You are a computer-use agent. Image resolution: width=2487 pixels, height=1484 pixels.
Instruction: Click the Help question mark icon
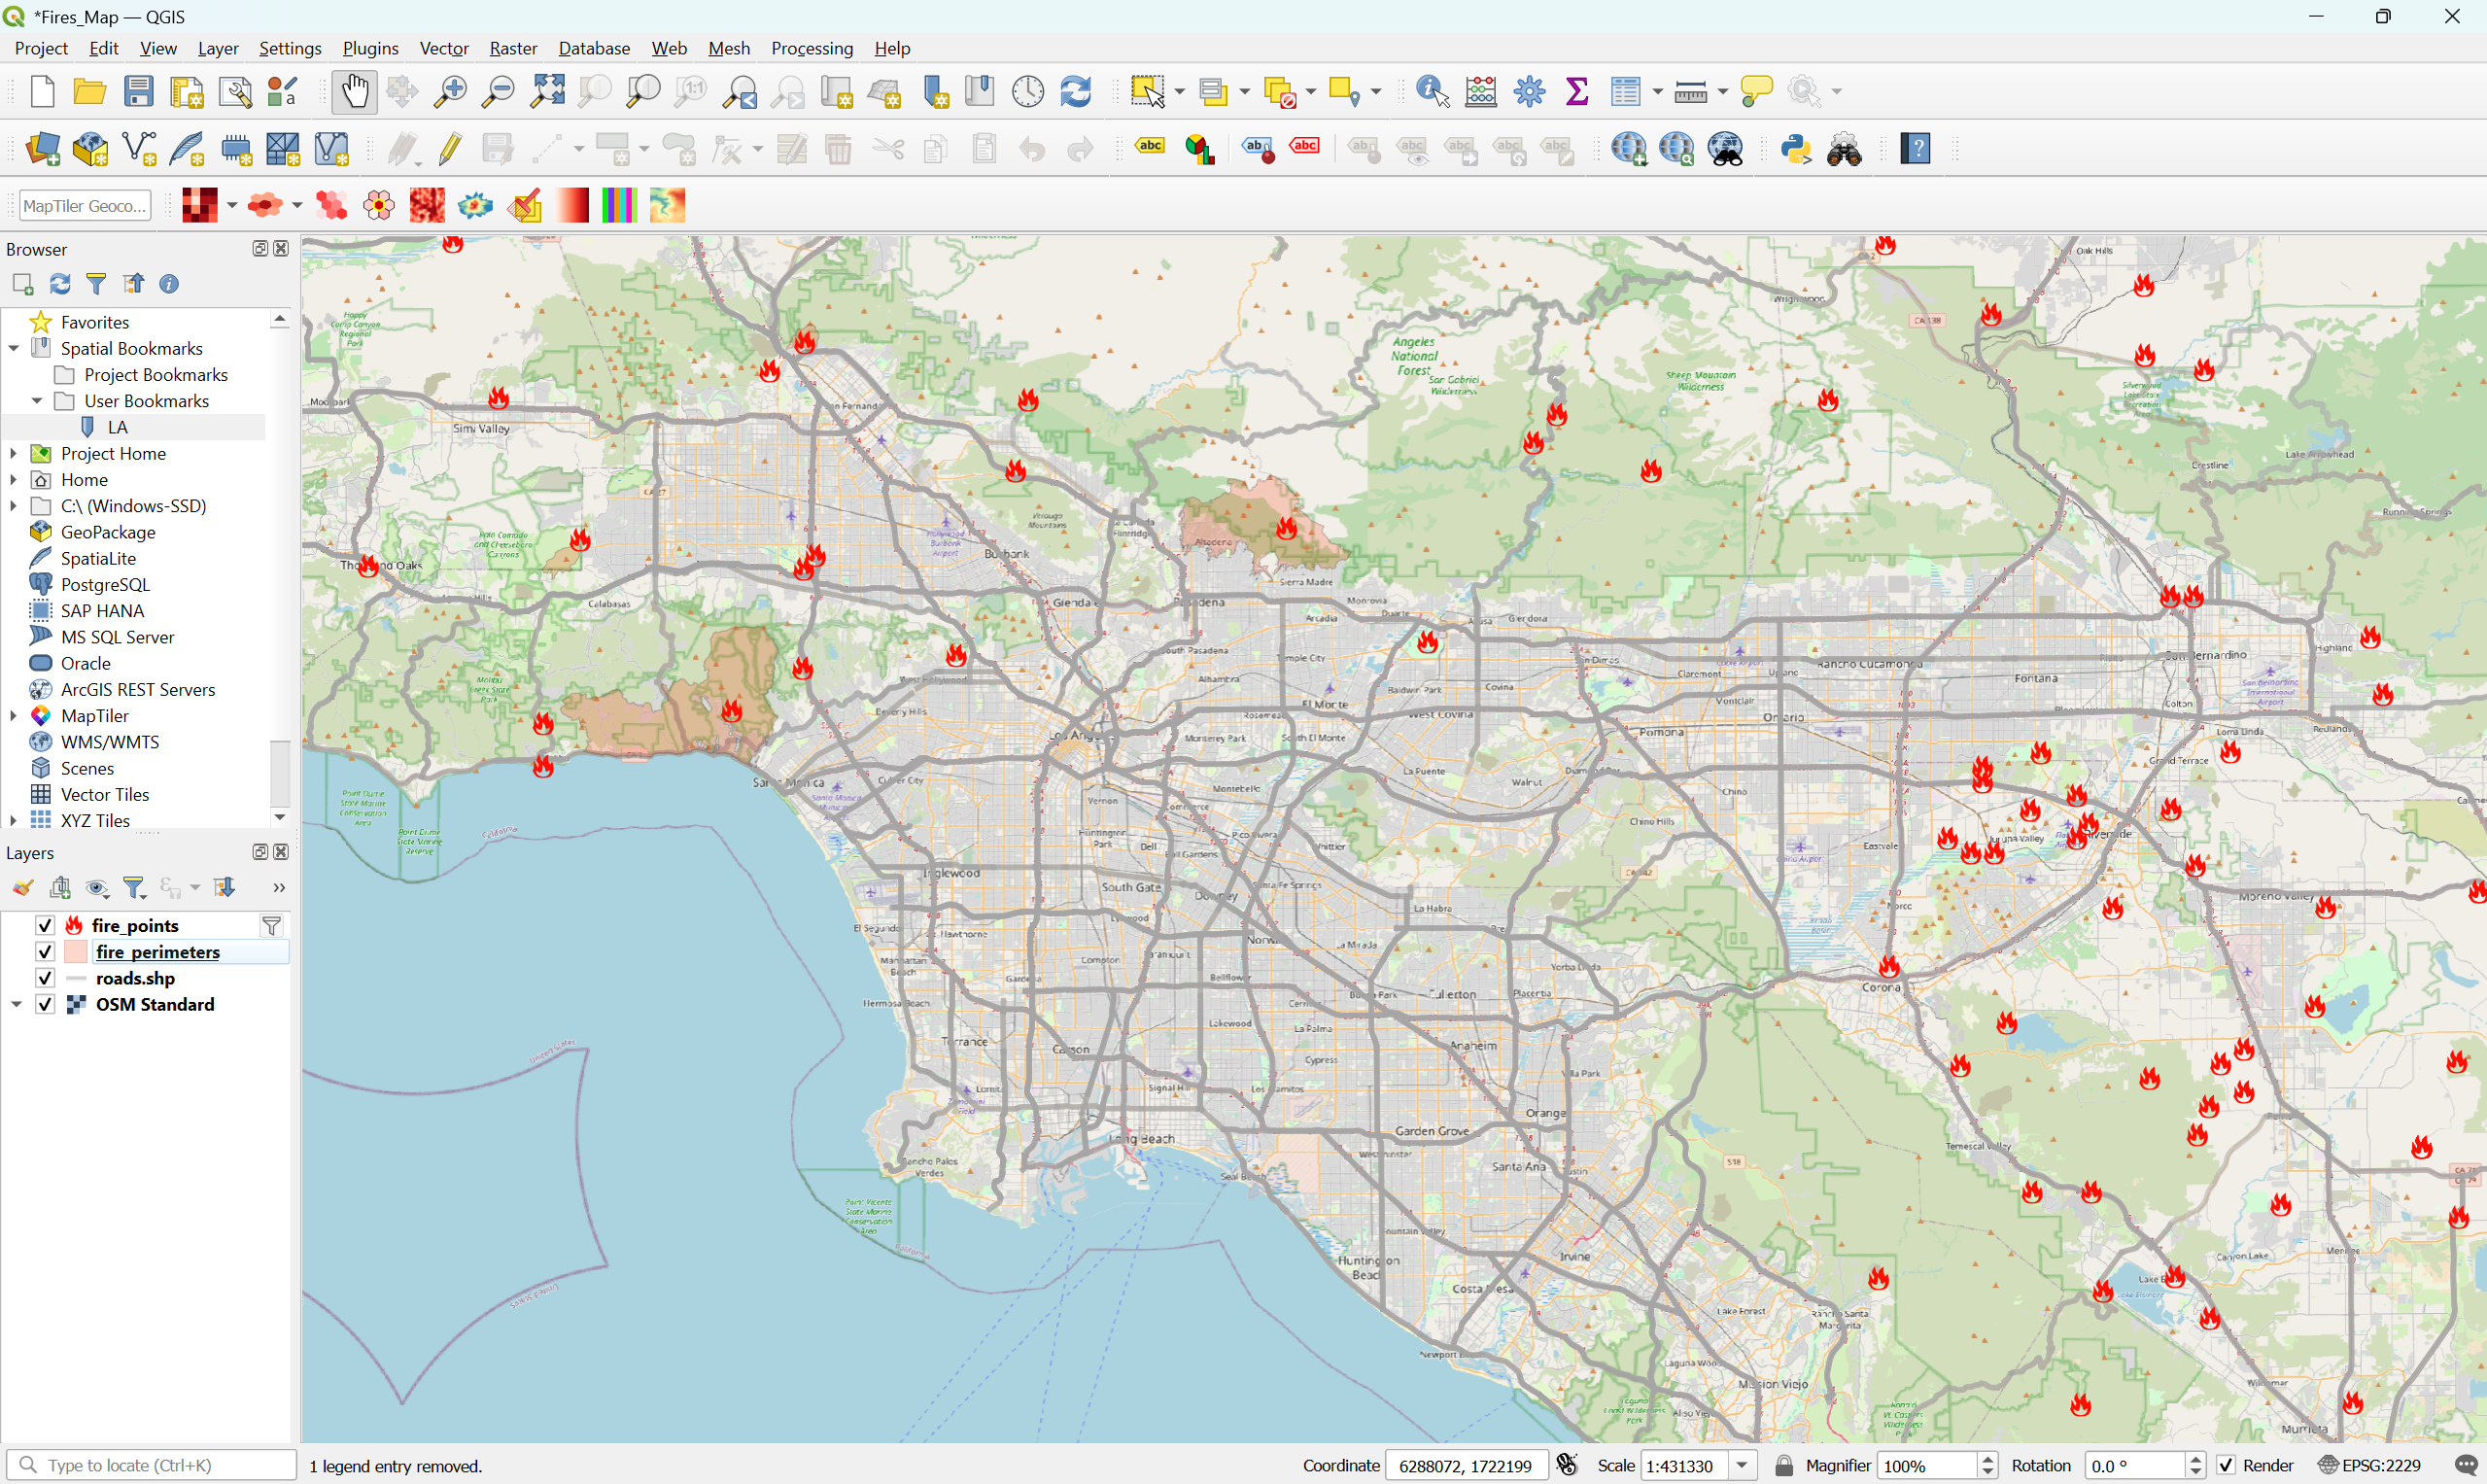pos(1915,149)
